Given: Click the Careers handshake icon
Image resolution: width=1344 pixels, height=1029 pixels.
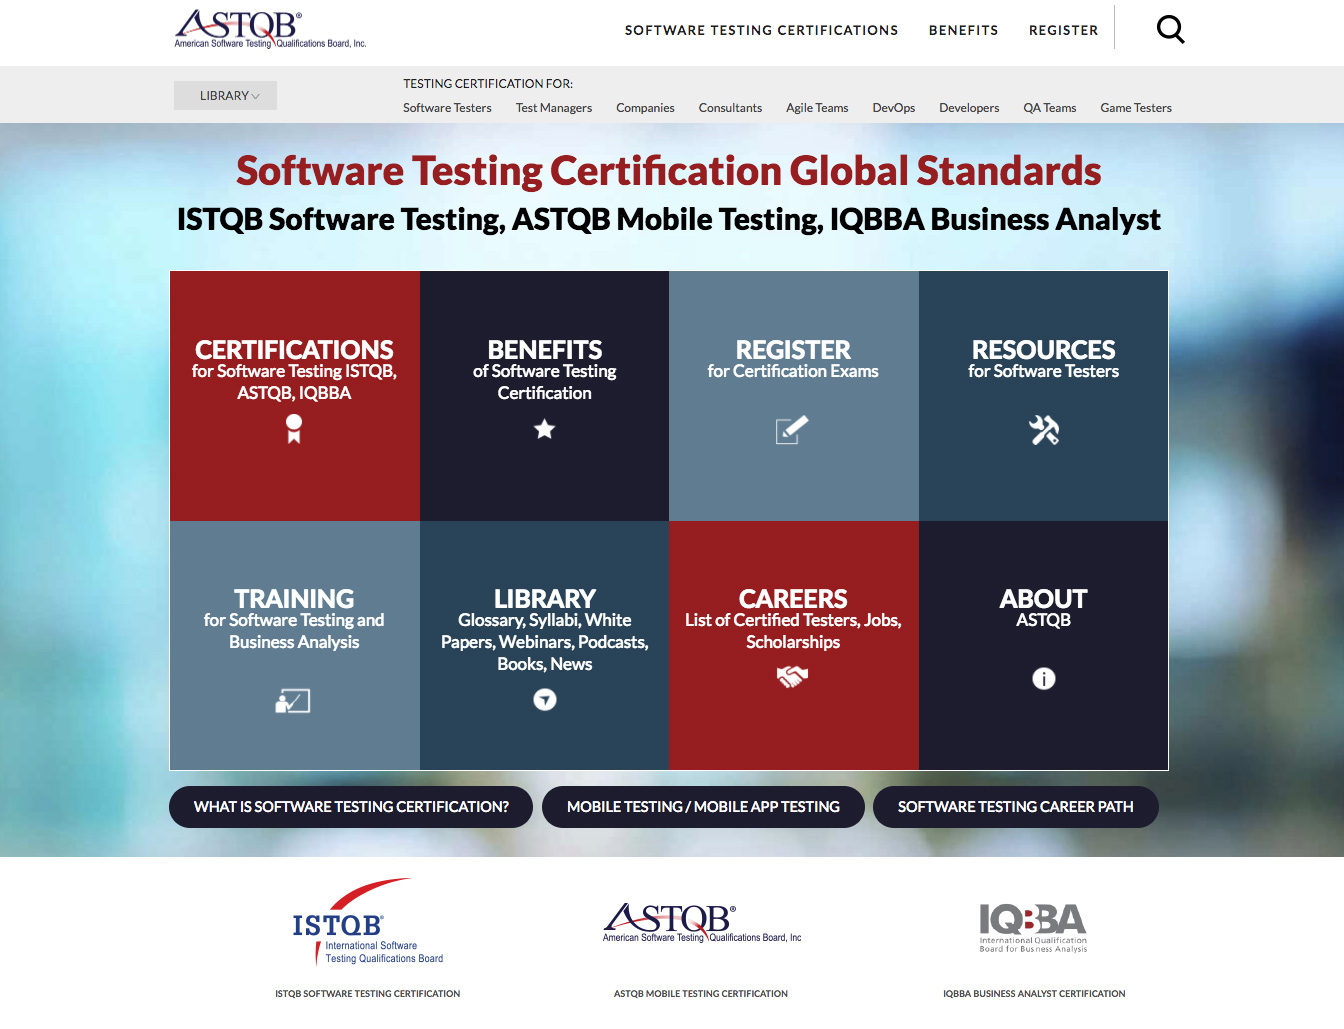Looking at the screenshot, I should click(x=792, y=677).
